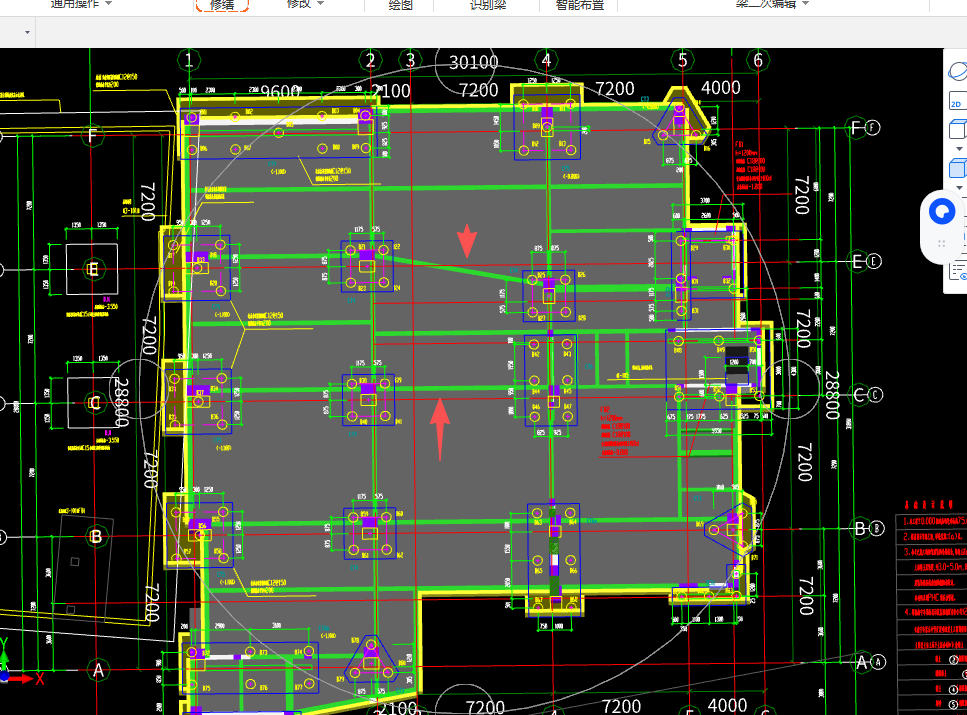Open the 修改 group dropdown
Screen dimensions: 967x715
tap(305, 4)
